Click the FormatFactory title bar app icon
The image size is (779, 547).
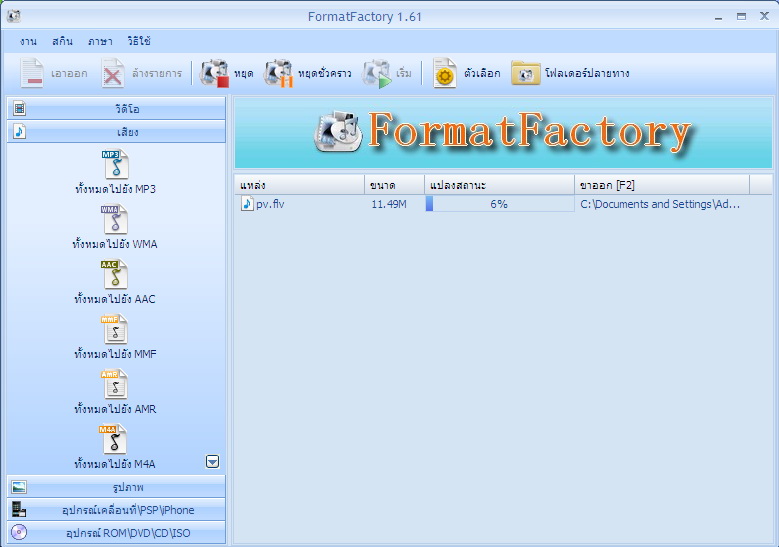[14, 16]
